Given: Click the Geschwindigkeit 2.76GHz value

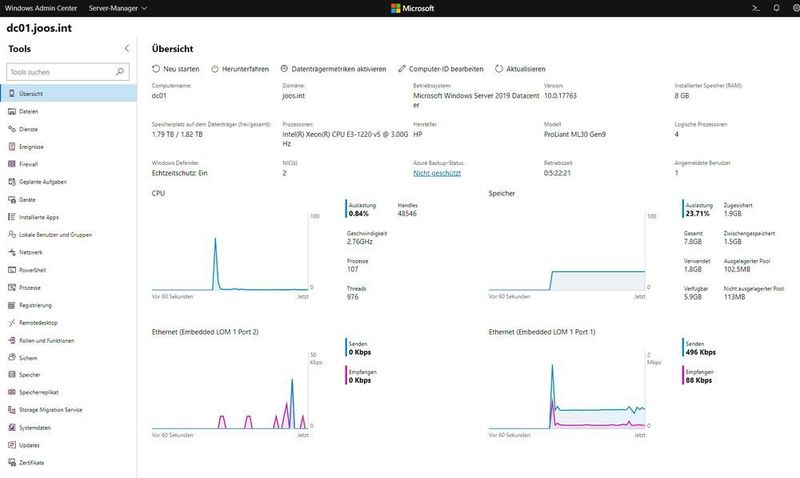Looking at the screenshot, I should (x=360, y=241).
